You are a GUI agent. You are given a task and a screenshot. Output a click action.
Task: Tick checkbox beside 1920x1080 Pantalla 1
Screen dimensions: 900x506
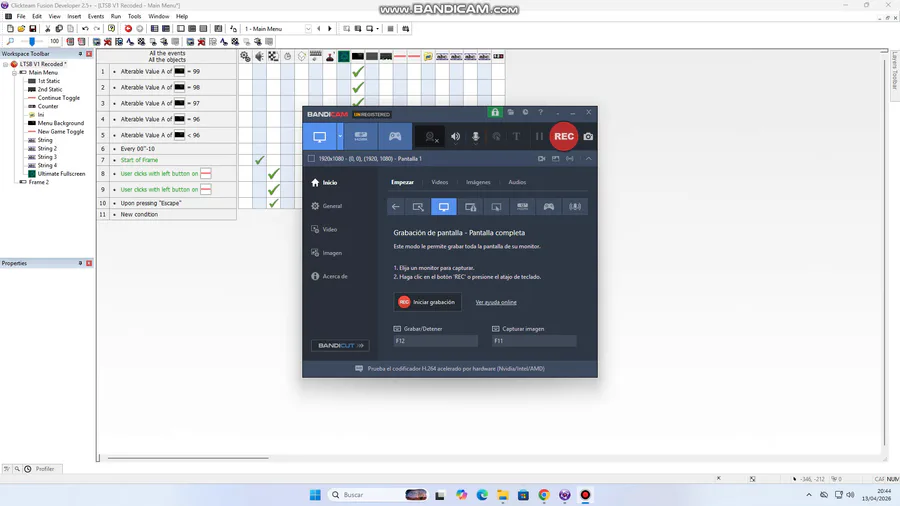coord(311,158)
